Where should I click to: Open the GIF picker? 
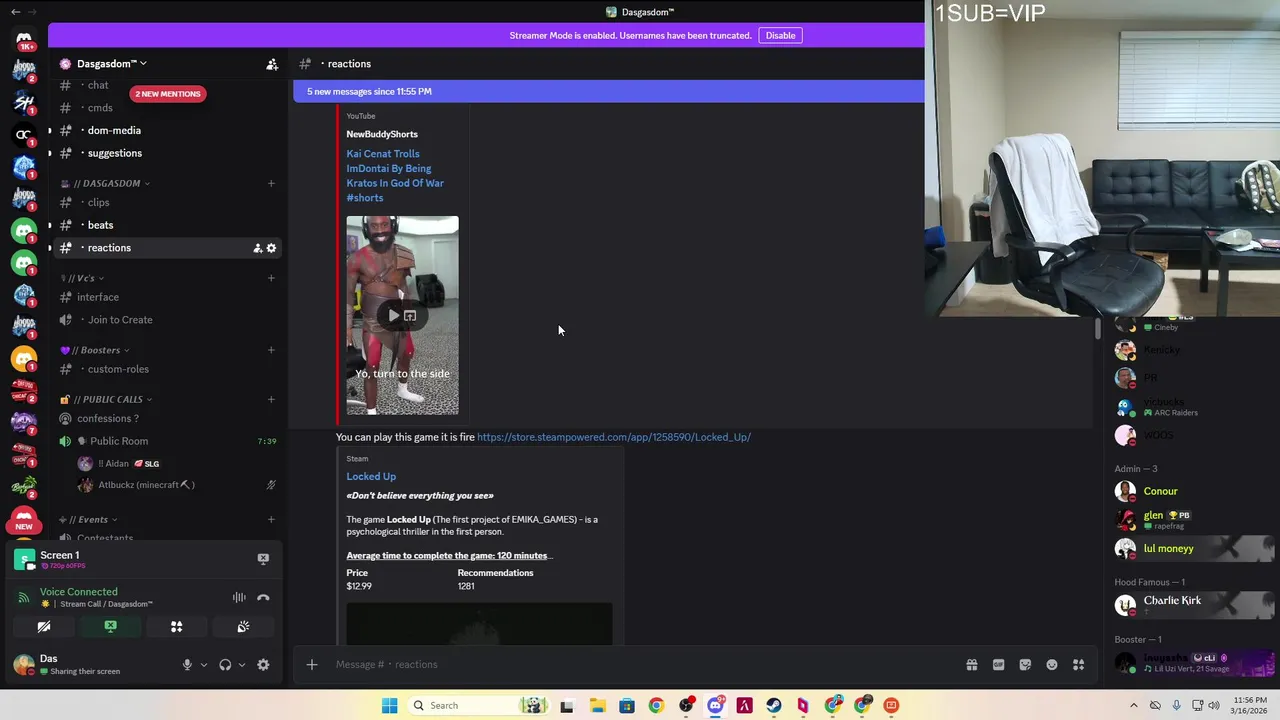point(998,665)
